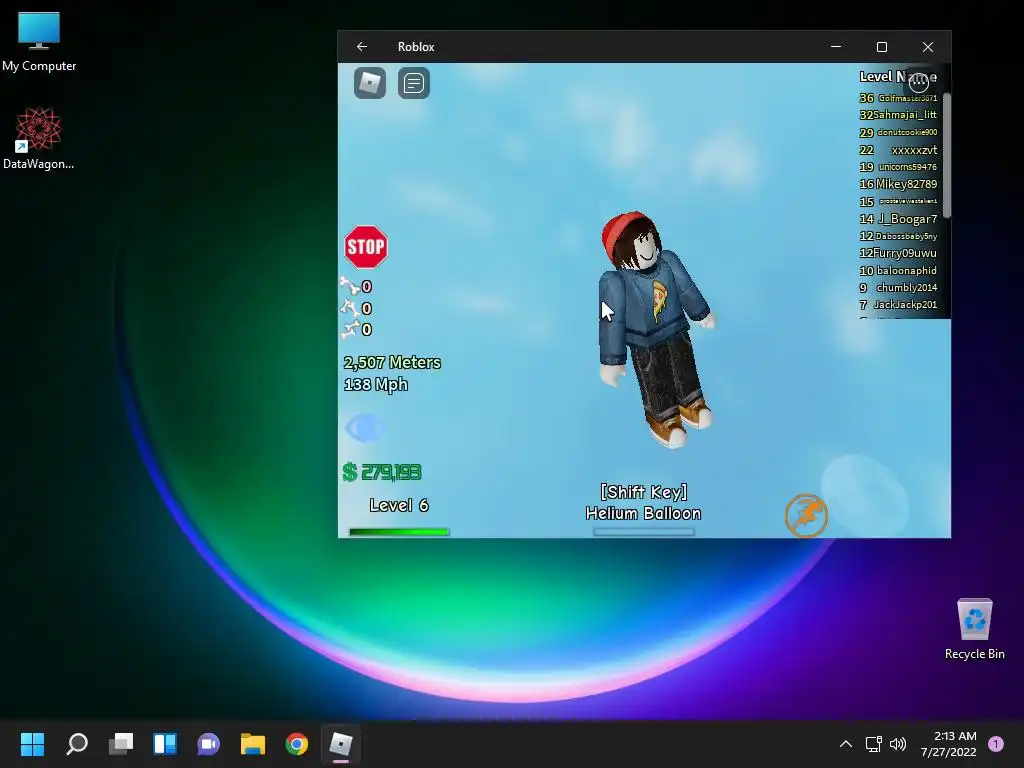
Task: Select player chumbly2014 in the leaderboard
Action: (x=906, y=287)
